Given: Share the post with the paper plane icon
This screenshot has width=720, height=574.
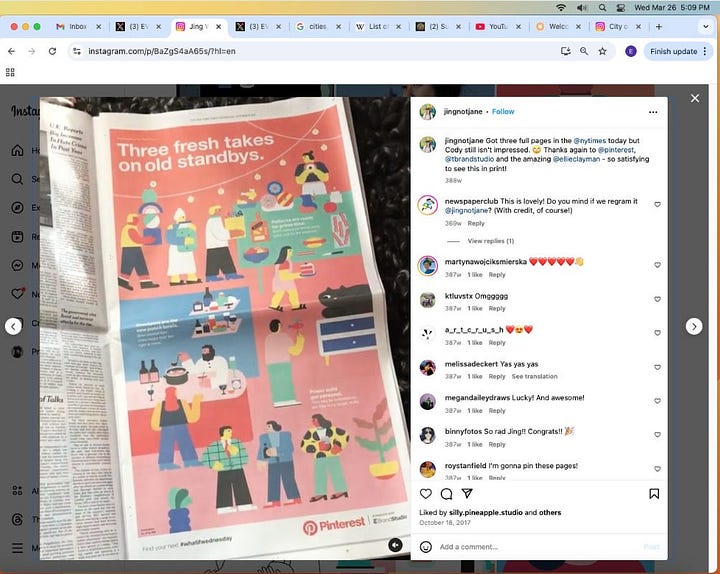Looking at the screenshot, I should [467, 494].
